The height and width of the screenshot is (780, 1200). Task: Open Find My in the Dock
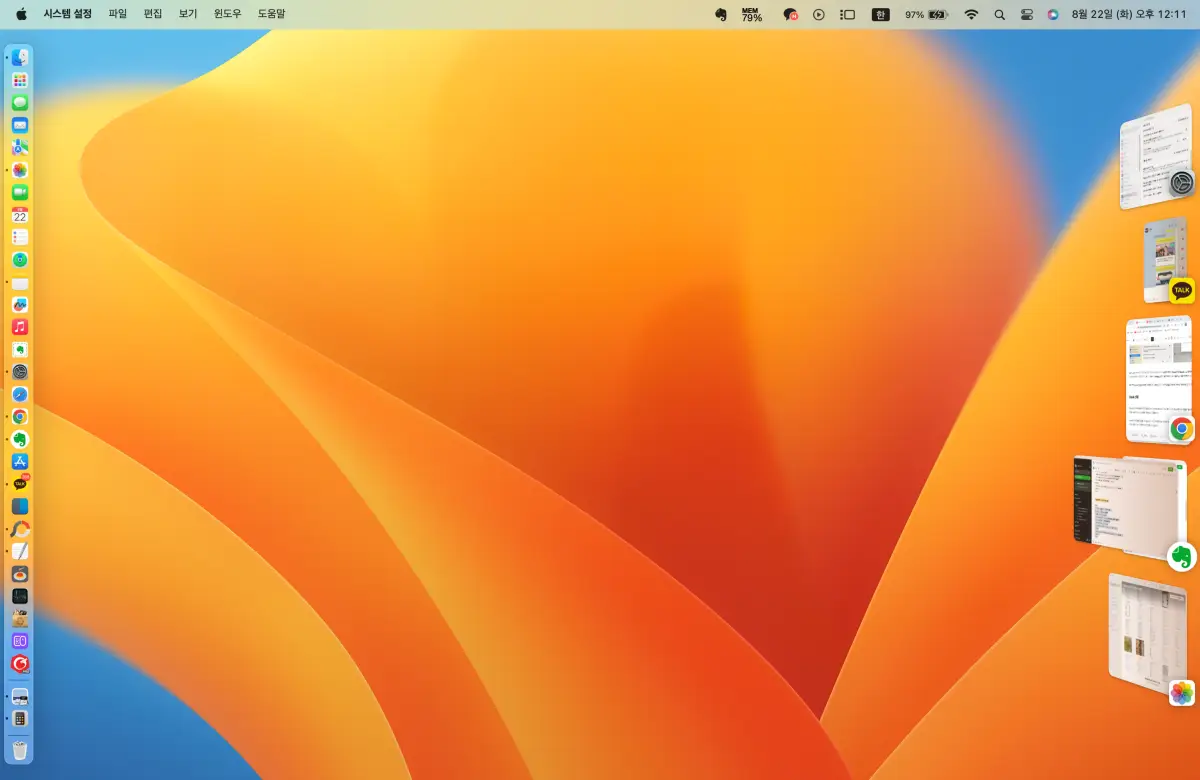(x=20, y=260)
